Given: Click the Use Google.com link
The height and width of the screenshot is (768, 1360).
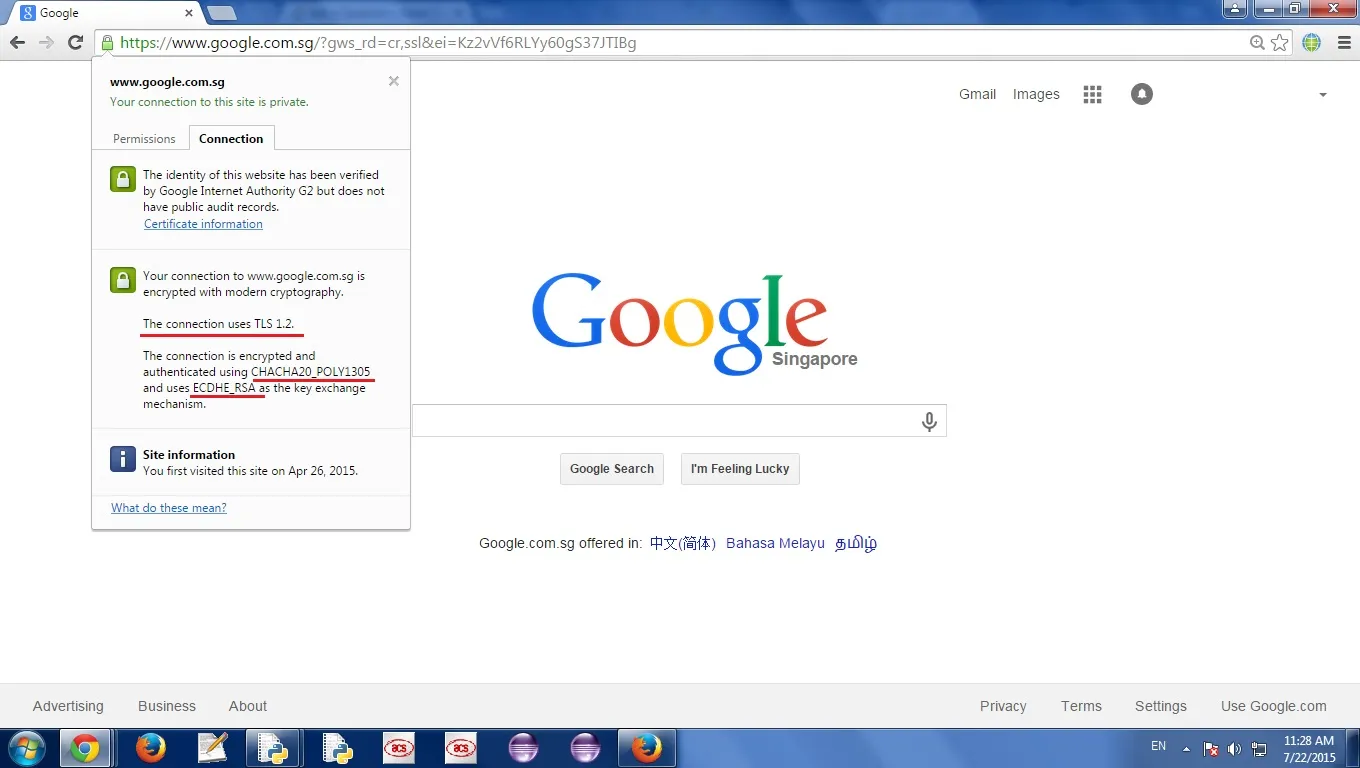Looking at the screenshot, I should 1274,706.
